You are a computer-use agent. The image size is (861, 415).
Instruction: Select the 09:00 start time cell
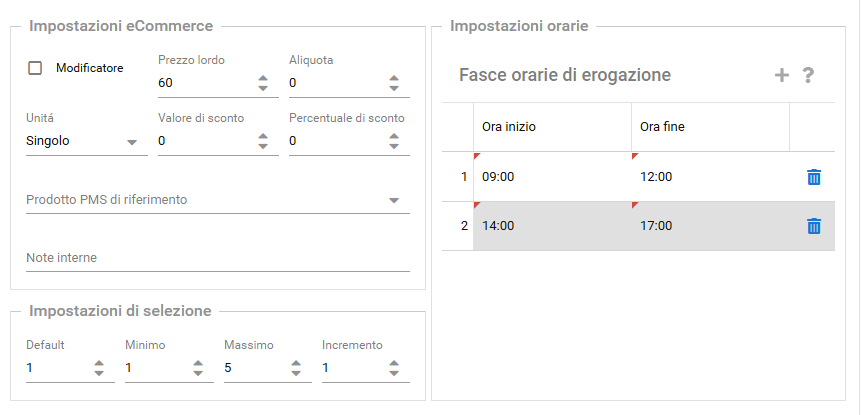551,177
